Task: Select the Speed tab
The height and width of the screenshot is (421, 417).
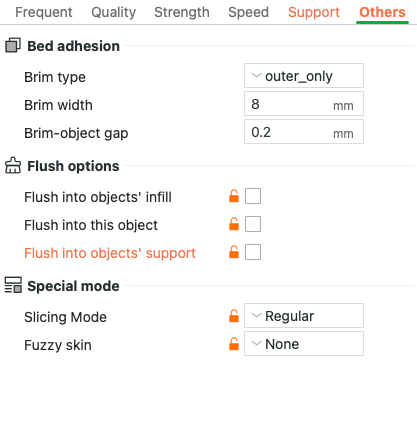Action: coord(248,12)
